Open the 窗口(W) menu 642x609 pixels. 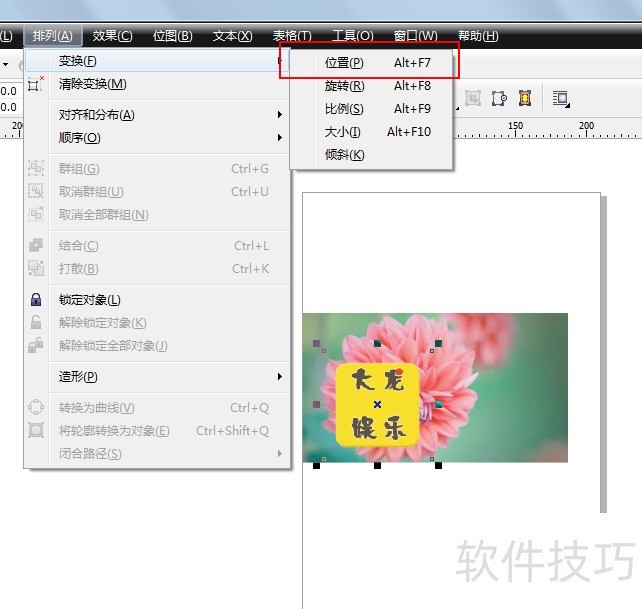click(x=416, y=36)
